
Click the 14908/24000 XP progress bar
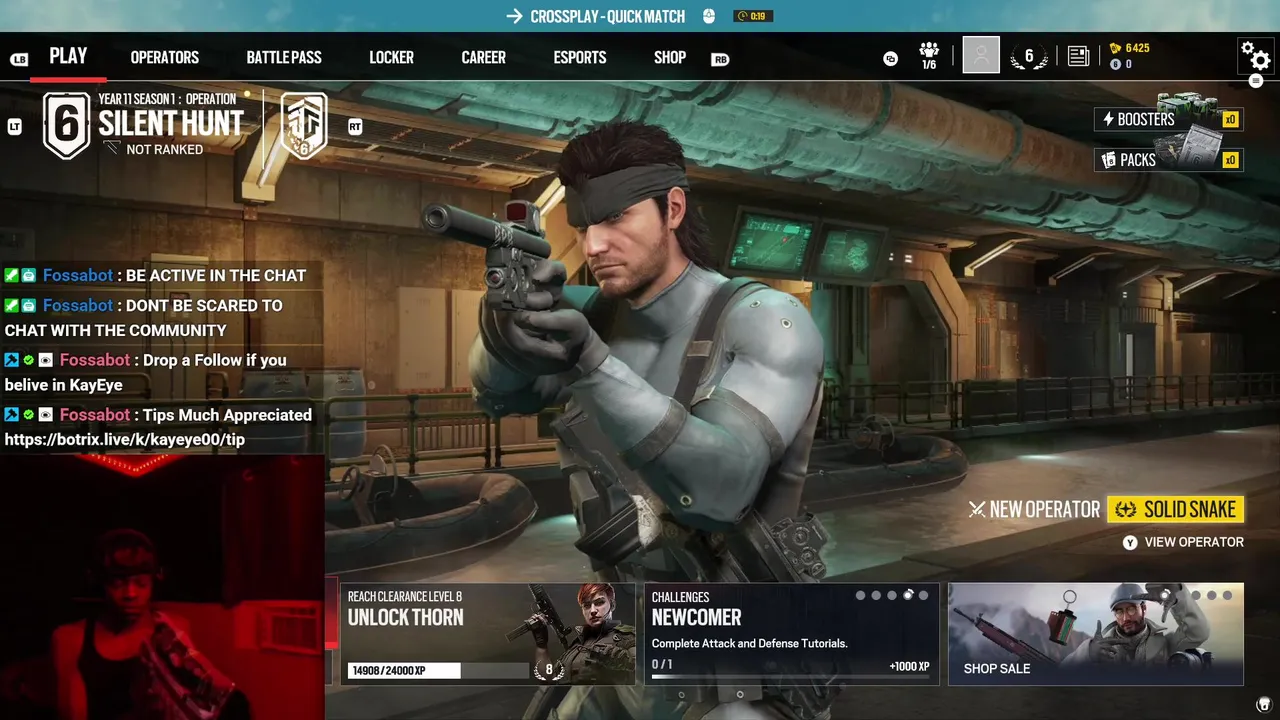[438, 670]
